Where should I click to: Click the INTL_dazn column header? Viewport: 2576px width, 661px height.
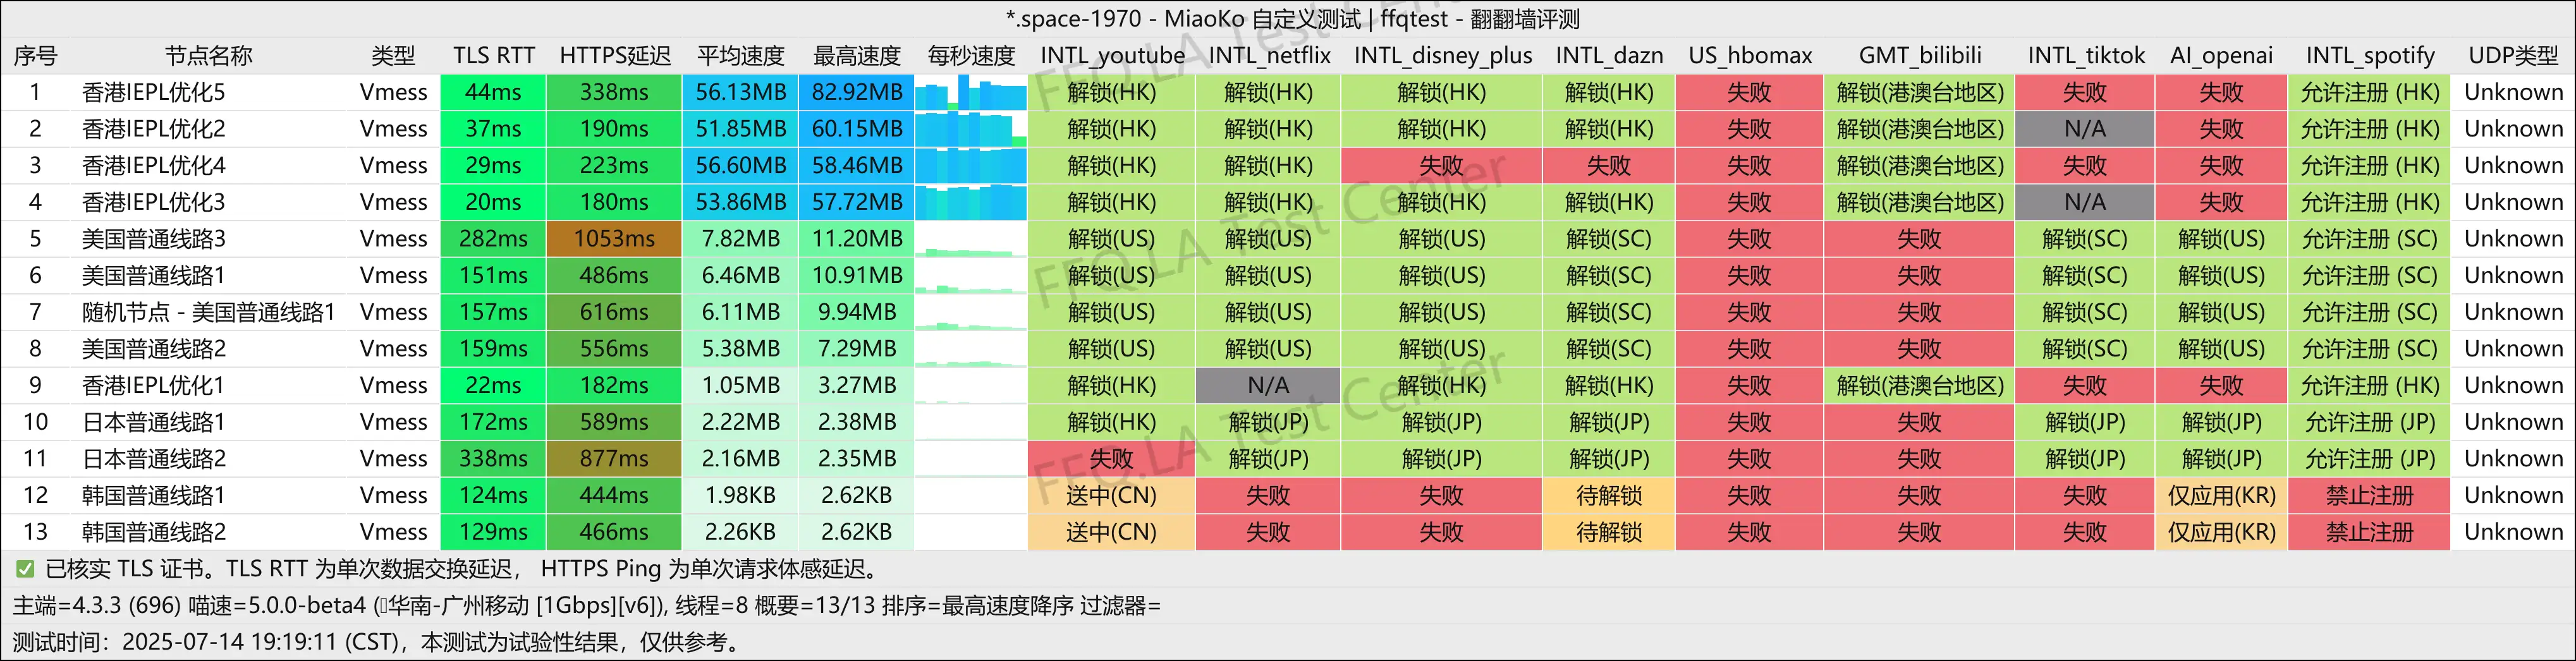tap(1609, 56)
